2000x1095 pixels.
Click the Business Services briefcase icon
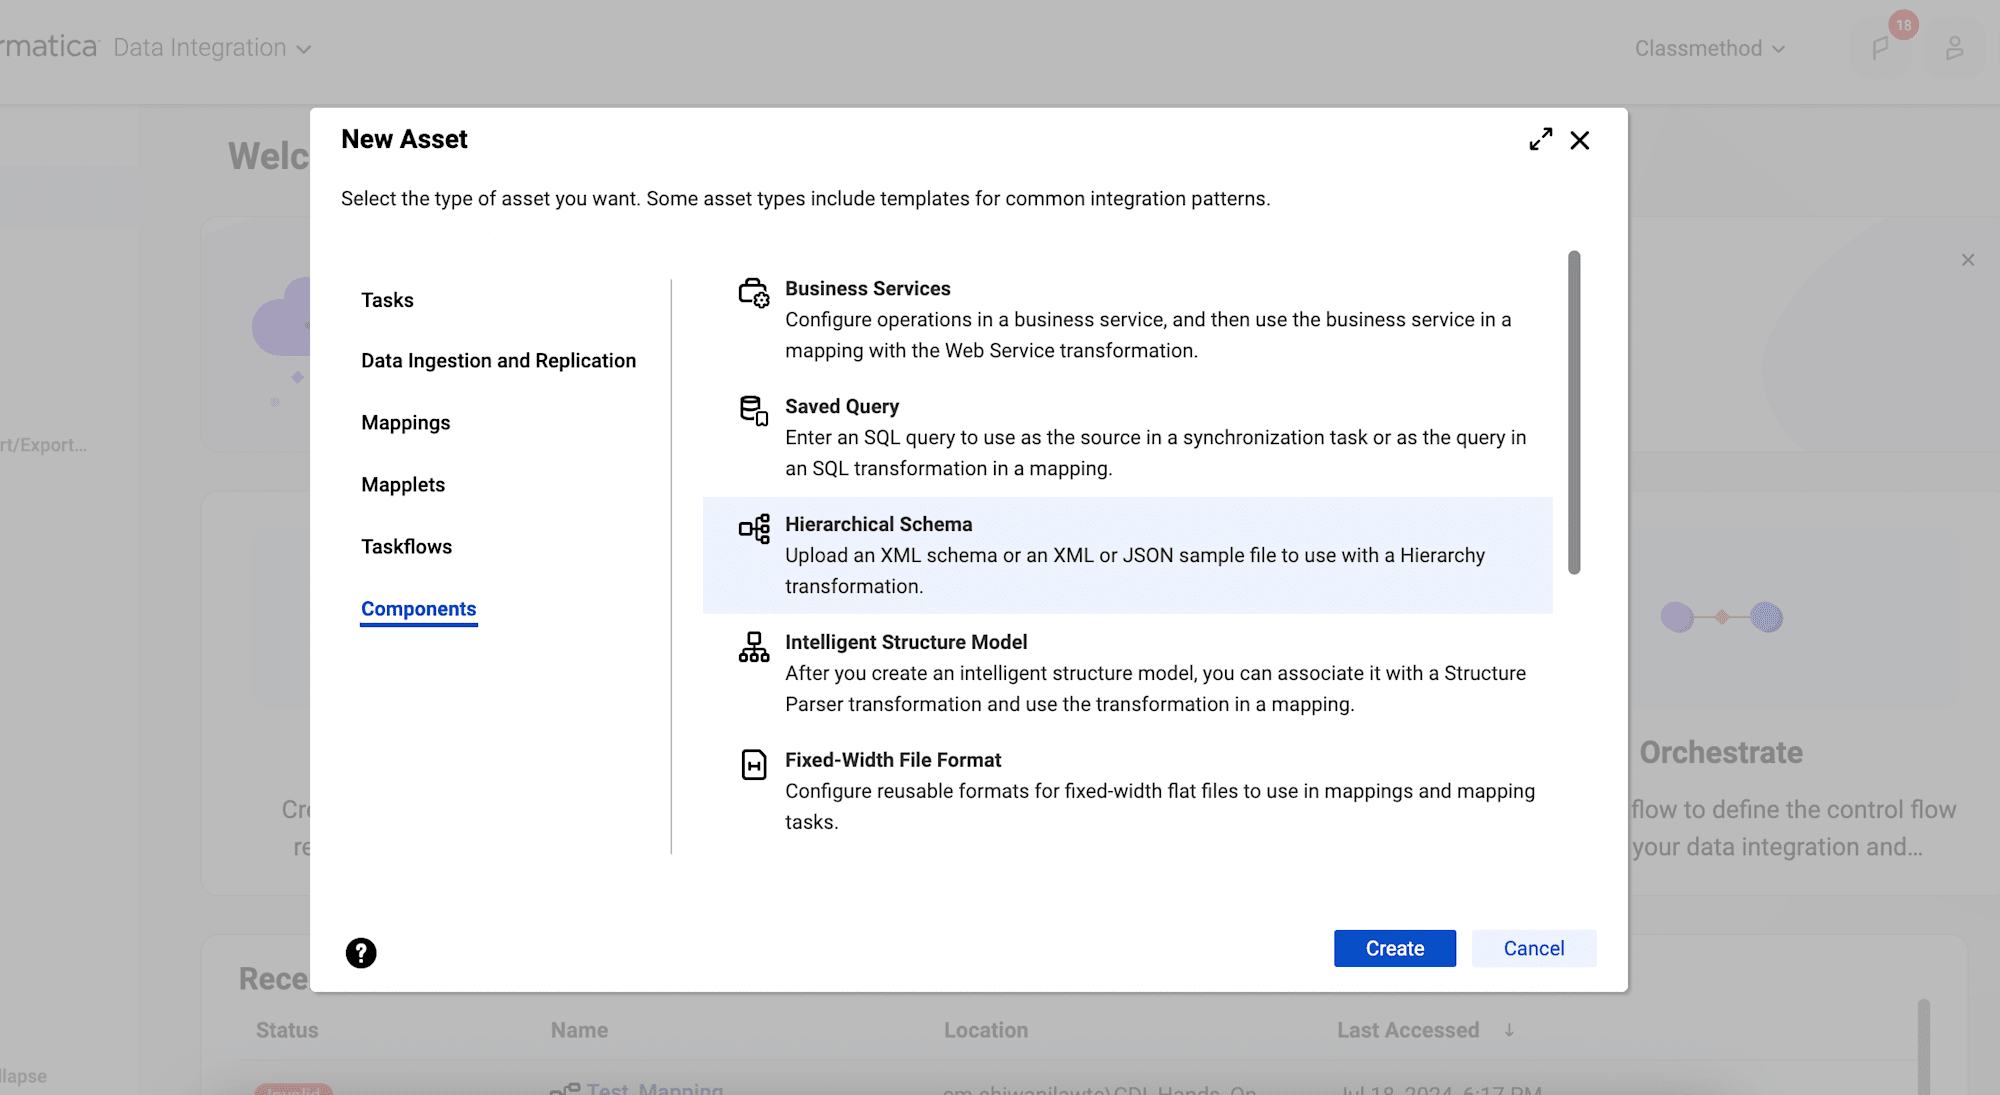pos(754,293)
